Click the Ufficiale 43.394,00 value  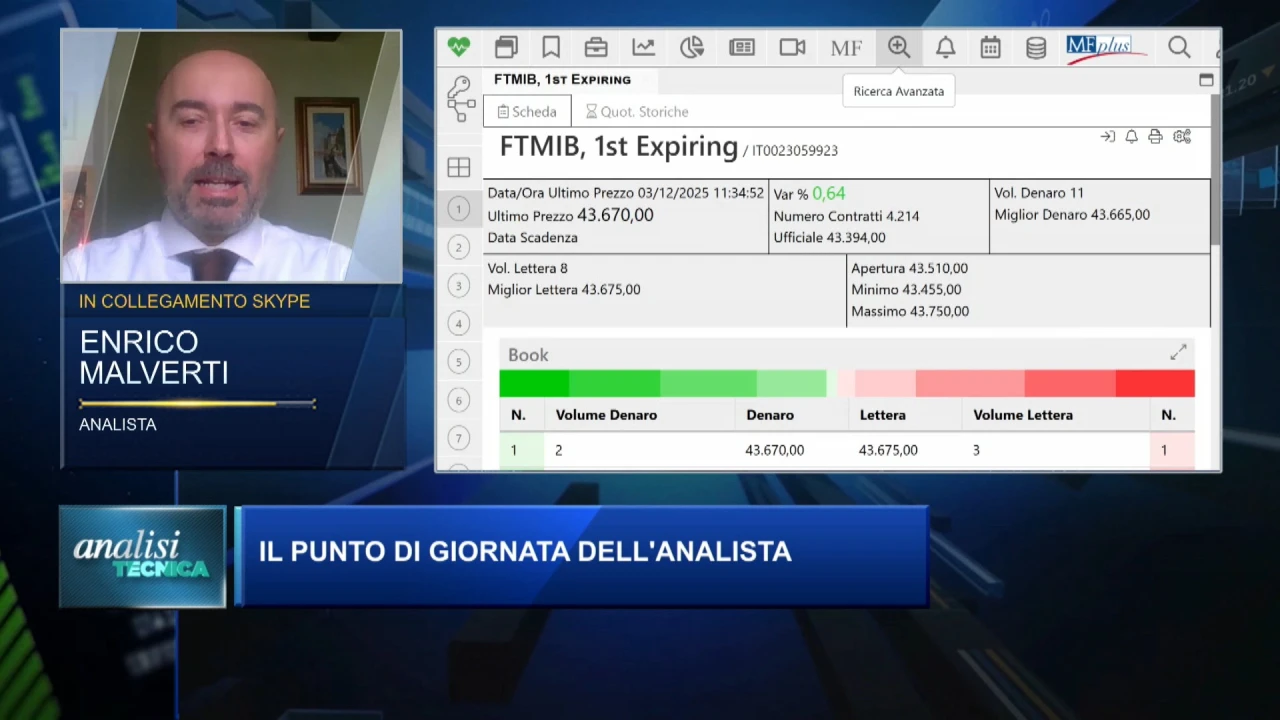point(856,238)
